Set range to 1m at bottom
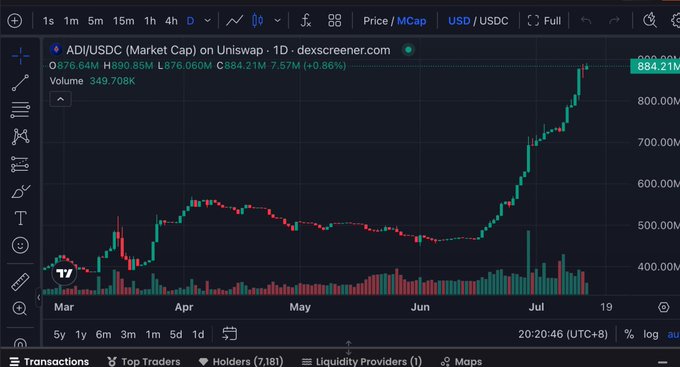The height and width of the screenshot is (367, 680). 153,334
